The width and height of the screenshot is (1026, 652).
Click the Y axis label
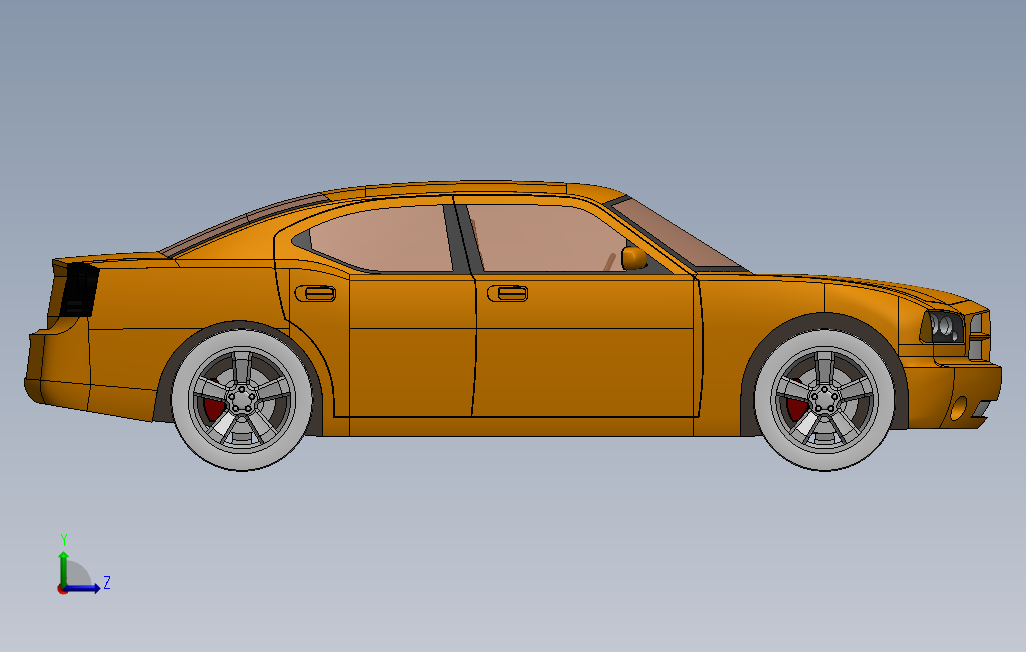tap(64, 540)
